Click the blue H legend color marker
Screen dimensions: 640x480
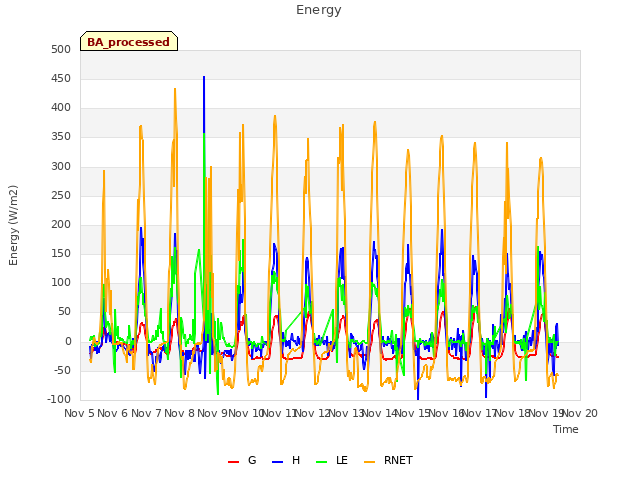click(x=278, y=462)
